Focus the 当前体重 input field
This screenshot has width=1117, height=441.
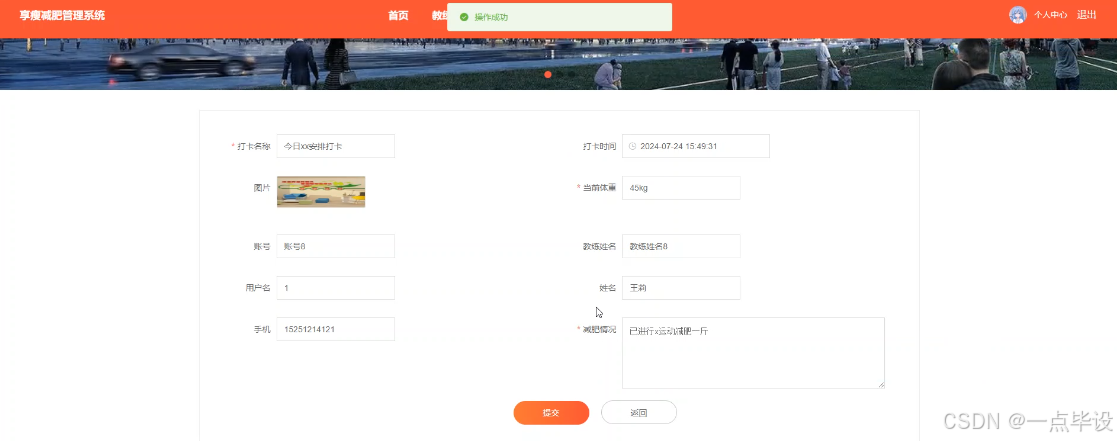[681, 188]
